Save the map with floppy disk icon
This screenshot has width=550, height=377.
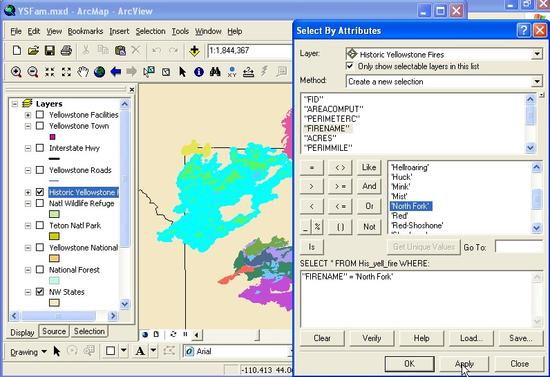pos(49,51)
